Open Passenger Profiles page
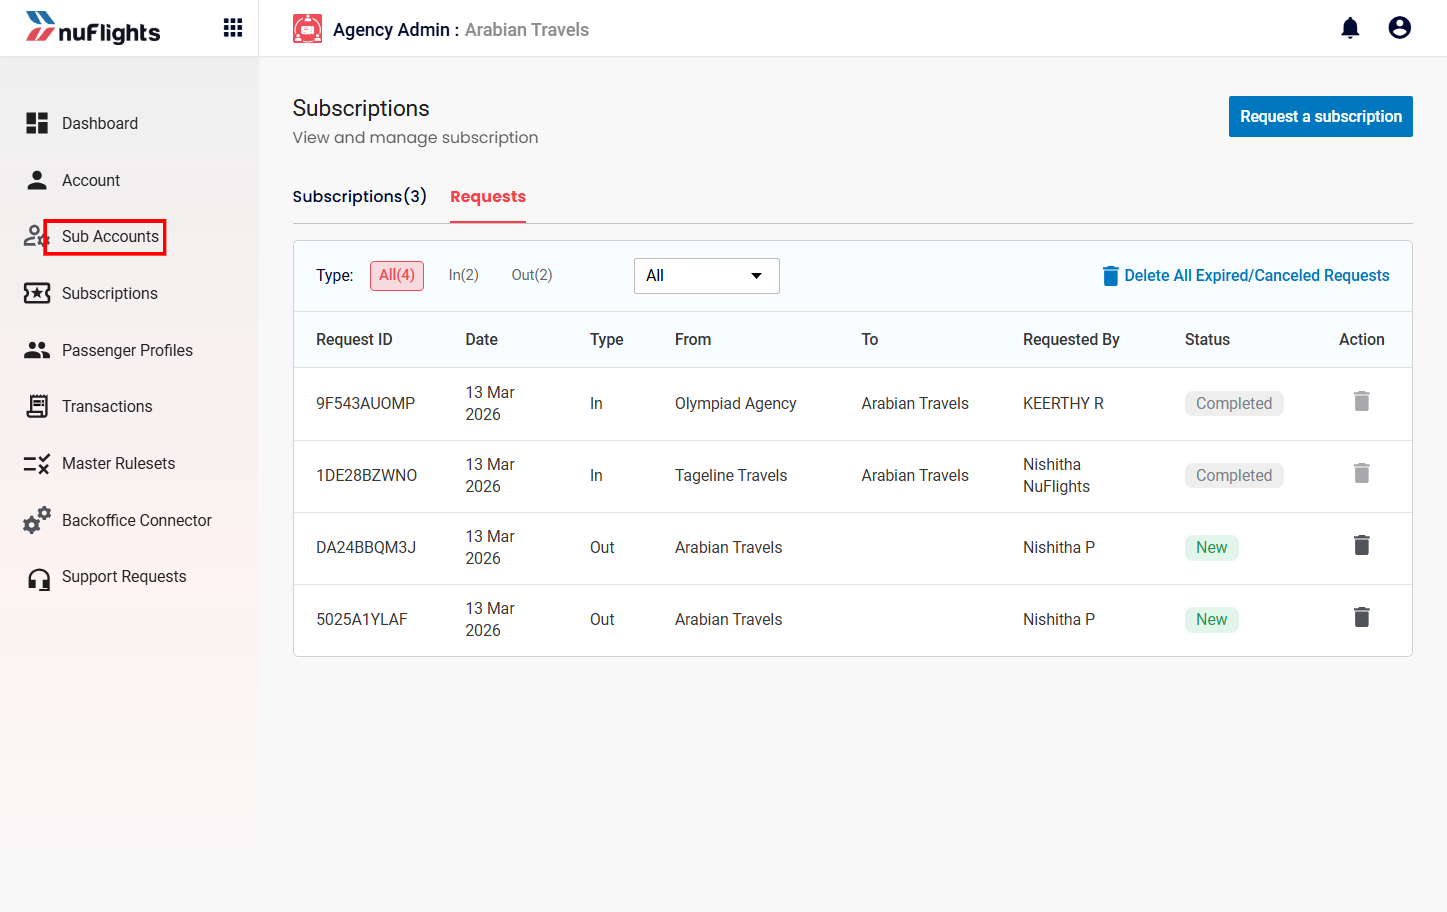1447x912 pixels. (x=127, y=350)
